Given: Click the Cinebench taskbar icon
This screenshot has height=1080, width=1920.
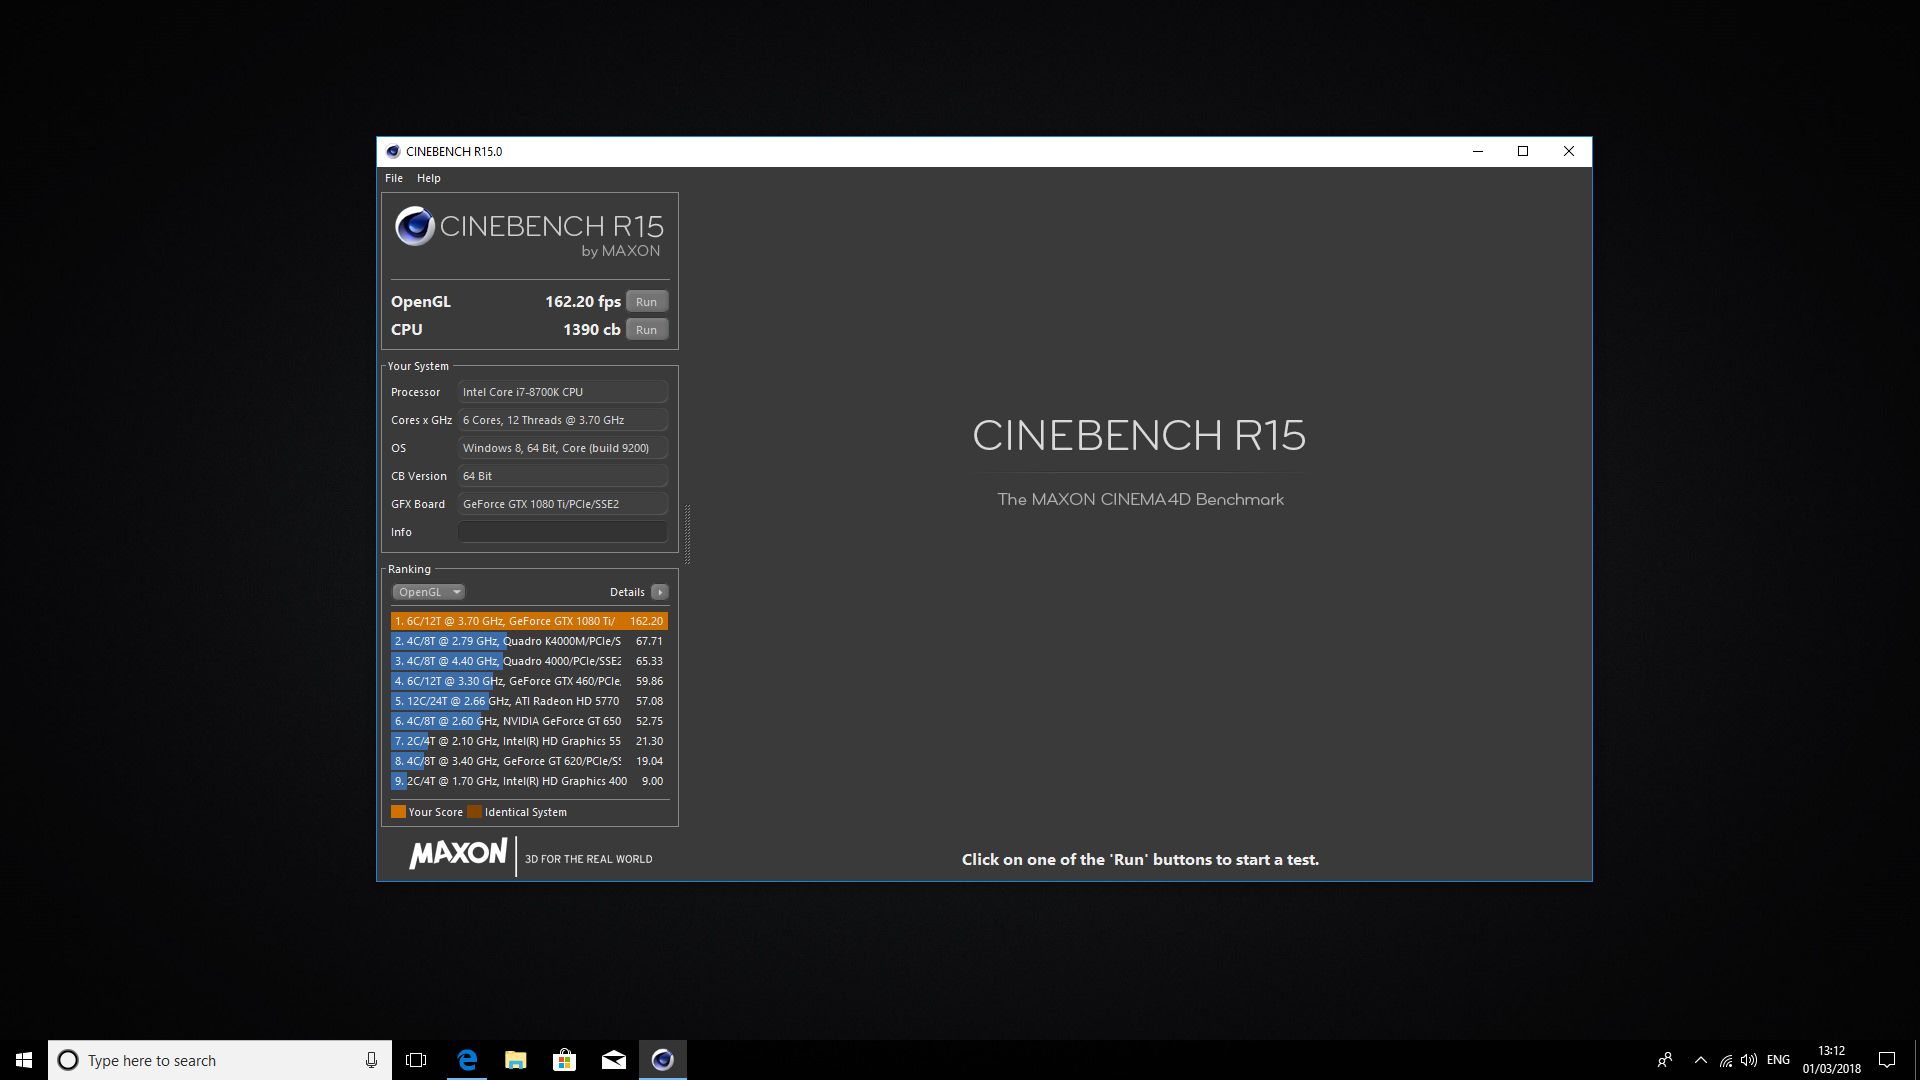Looking at the screenshot, I should [663, 1060].
